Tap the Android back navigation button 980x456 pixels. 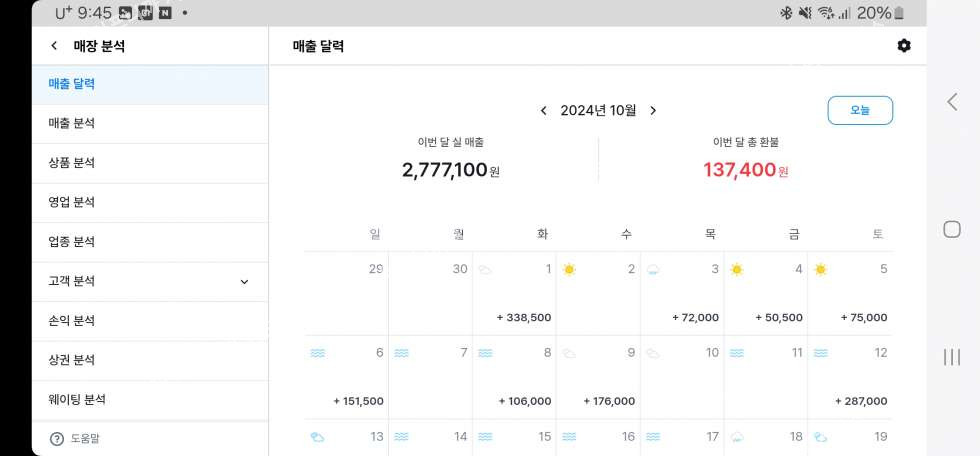[952, 101]
